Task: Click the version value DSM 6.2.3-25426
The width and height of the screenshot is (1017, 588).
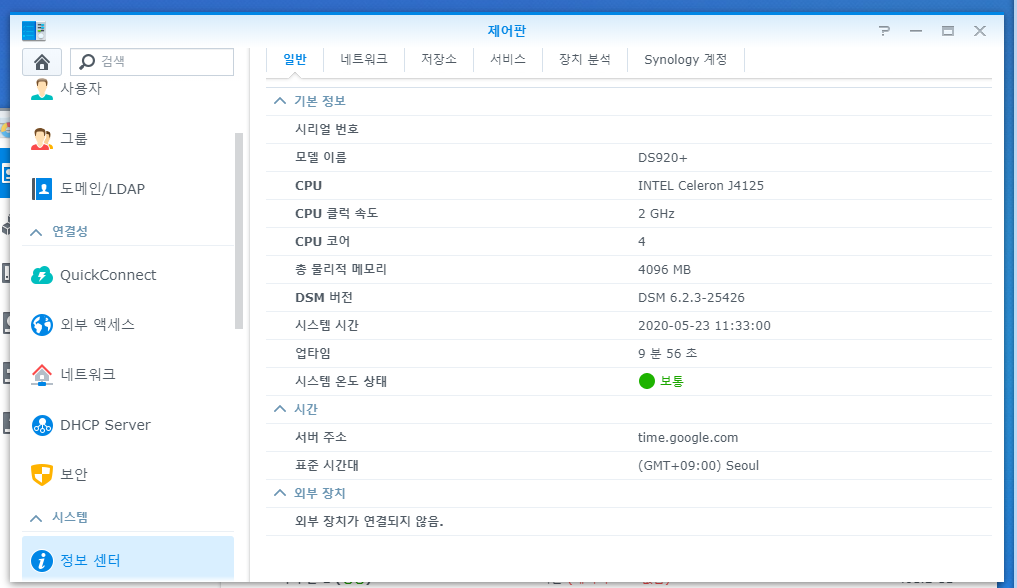Action: pos(691,298)
